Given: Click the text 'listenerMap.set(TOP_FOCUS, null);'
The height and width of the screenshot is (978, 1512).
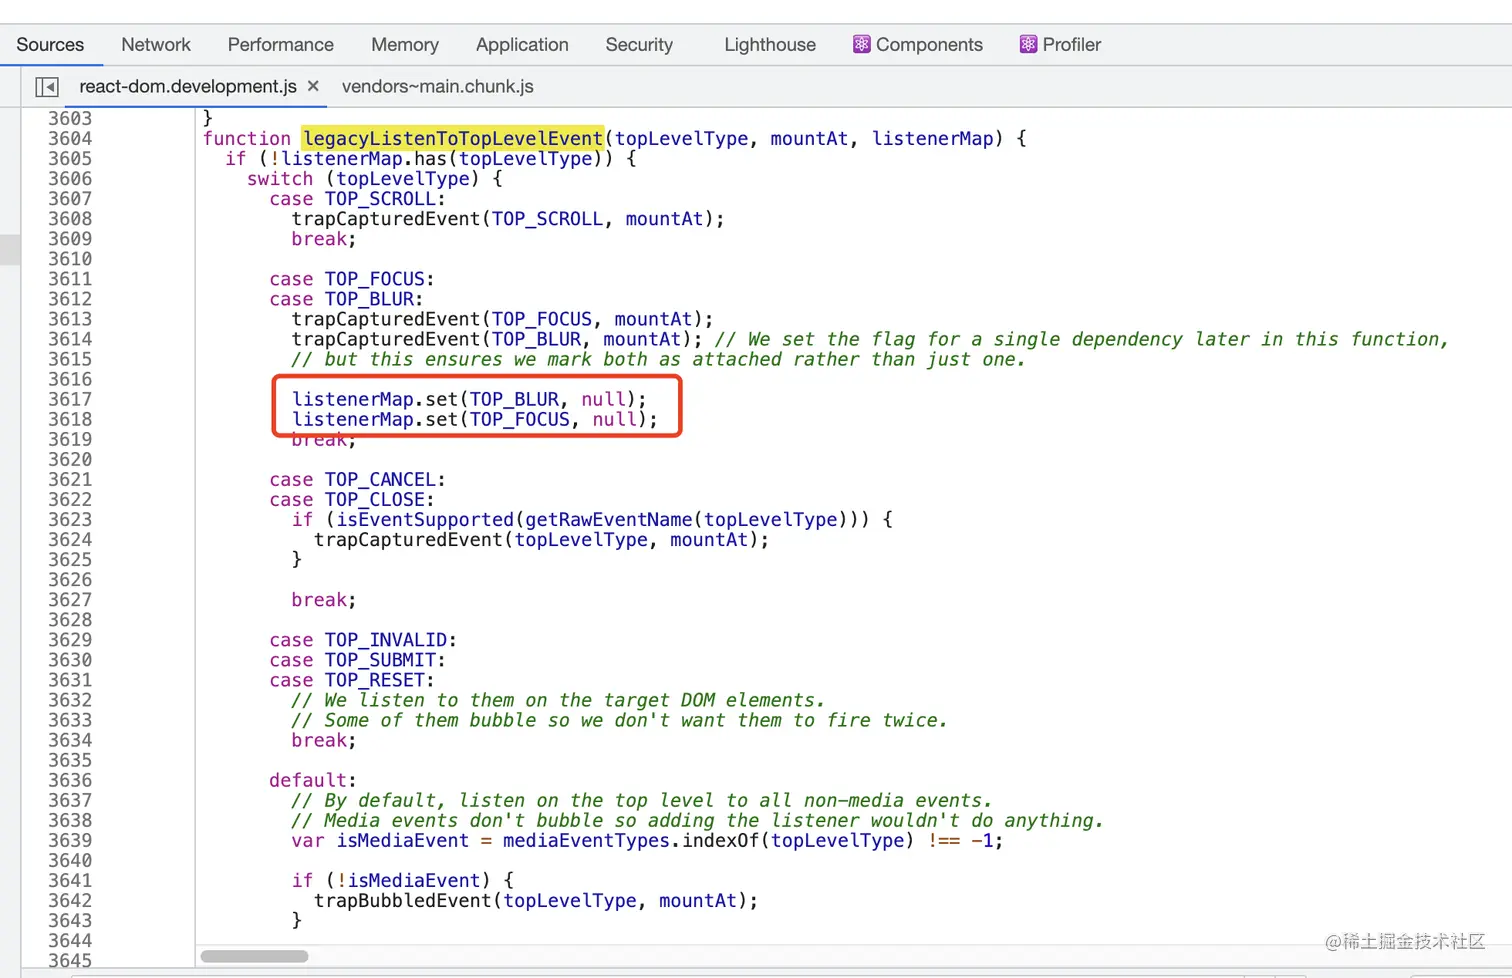Looking at the screenshot, I should click(x=475, y=419).
